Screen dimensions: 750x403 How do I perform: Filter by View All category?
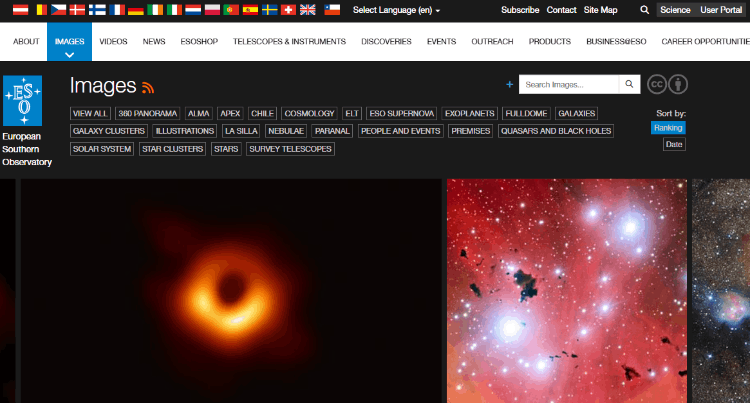90,113
